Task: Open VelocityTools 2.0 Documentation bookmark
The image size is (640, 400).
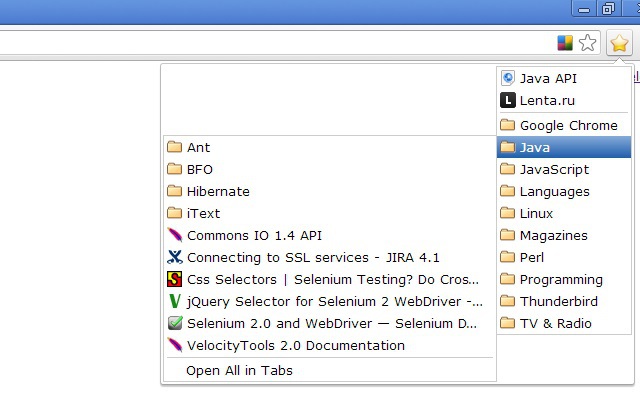Action: click(x=295, y=345)
